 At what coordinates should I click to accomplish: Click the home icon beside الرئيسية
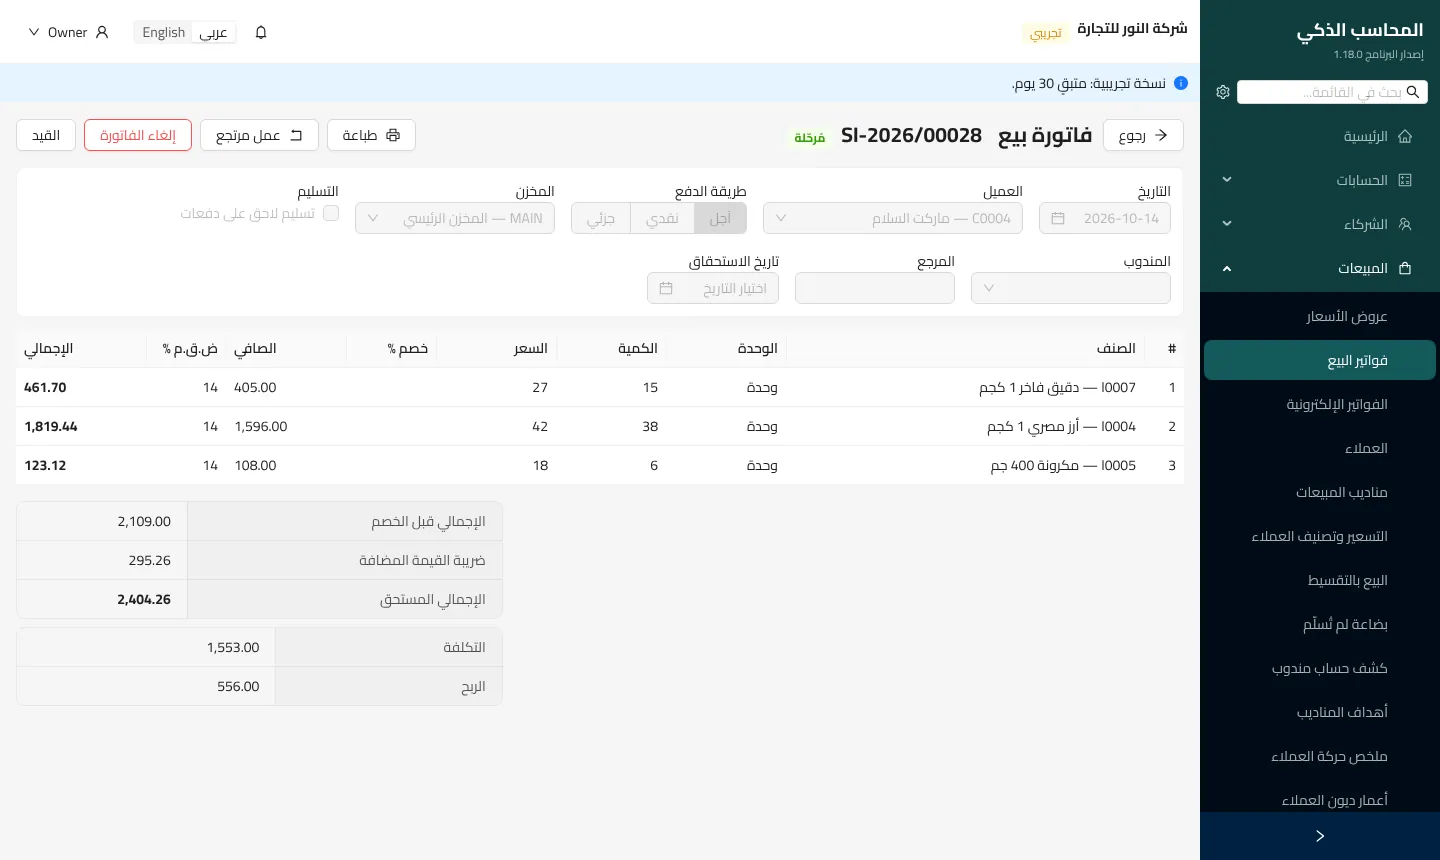pyautogui.click(x=1405, y=136)
